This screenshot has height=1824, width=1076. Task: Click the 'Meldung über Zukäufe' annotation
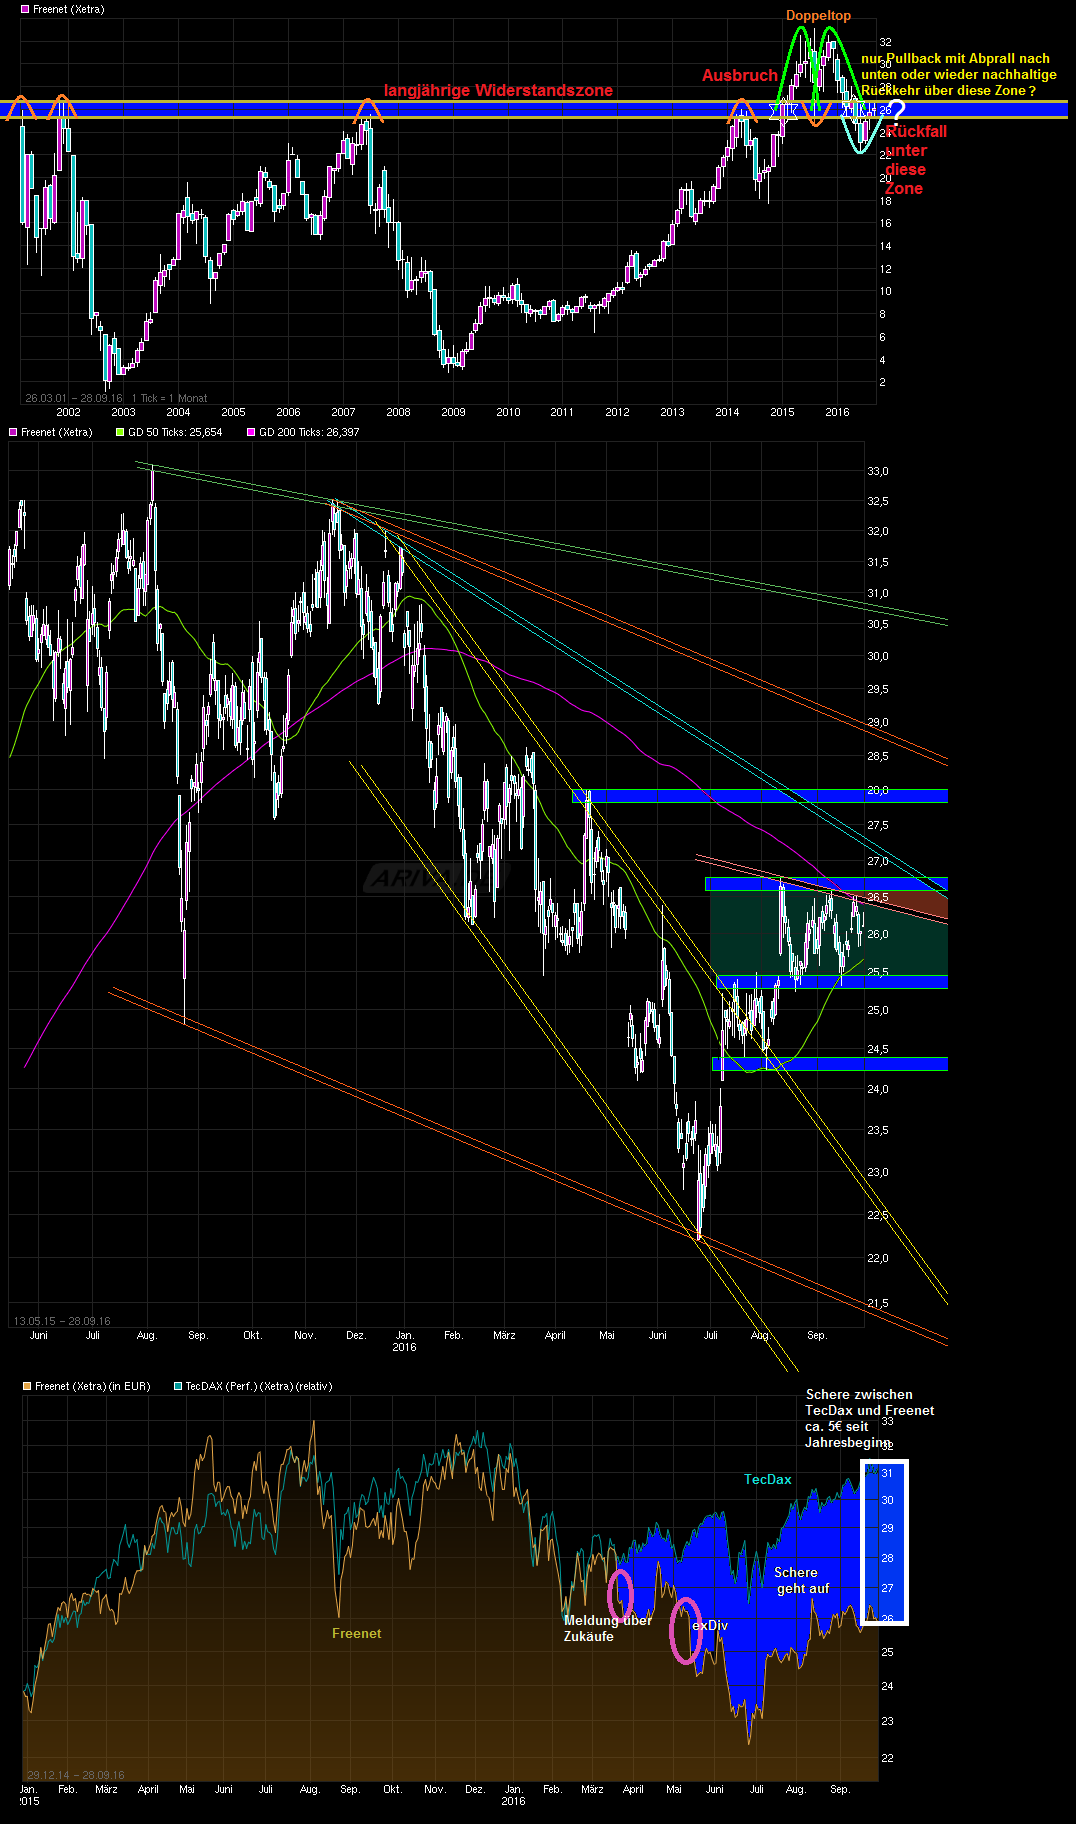608,1628
